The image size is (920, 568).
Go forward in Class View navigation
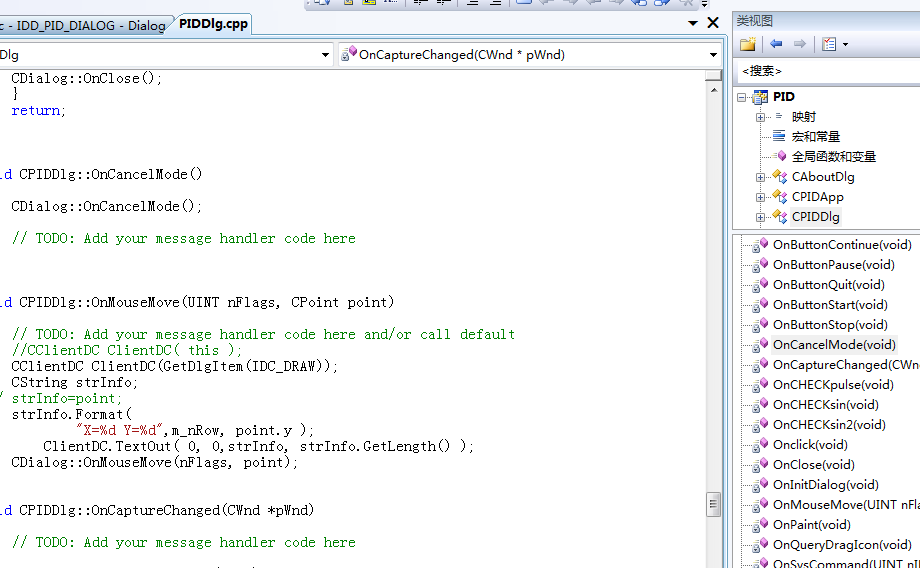click(x=799, y=44)
